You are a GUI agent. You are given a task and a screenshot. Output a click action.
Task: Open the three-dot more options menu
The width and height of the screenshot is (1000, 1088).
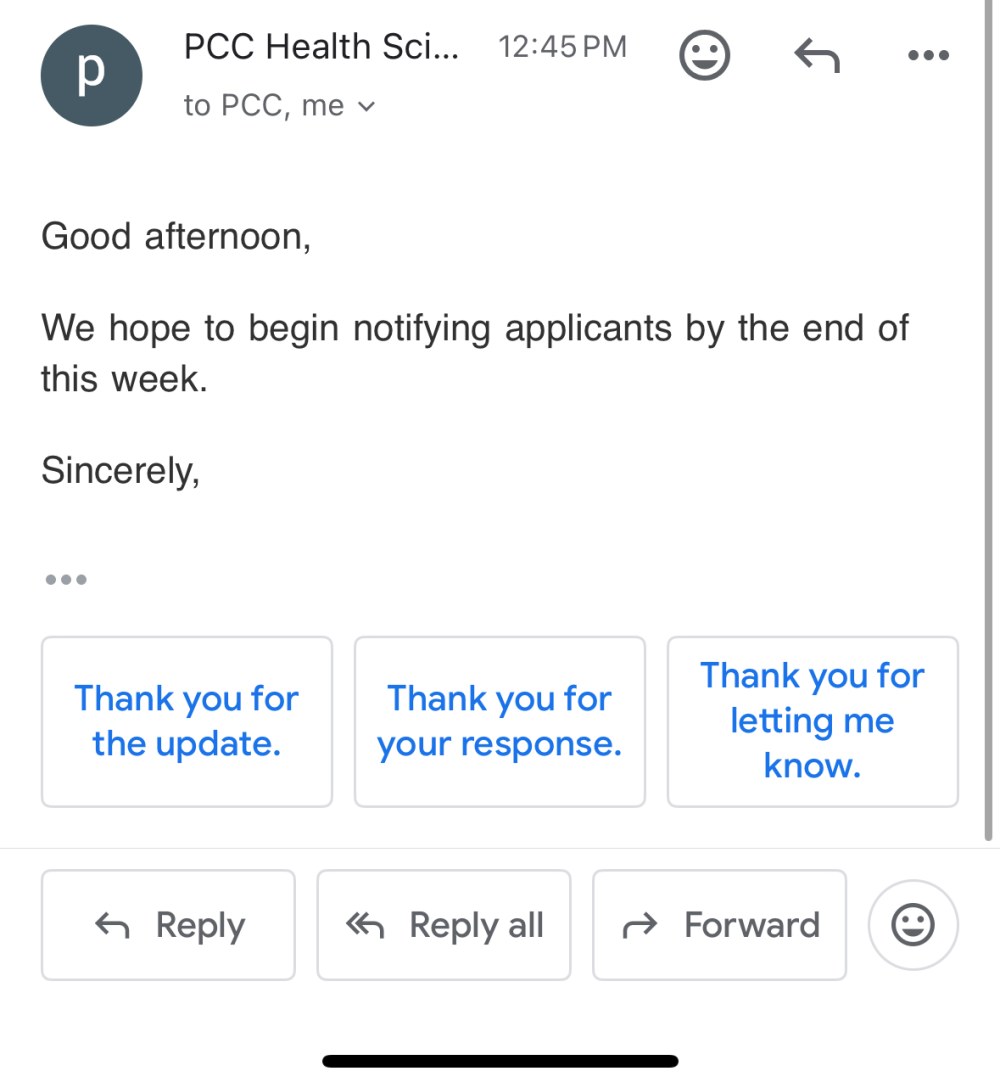(929, 55)
